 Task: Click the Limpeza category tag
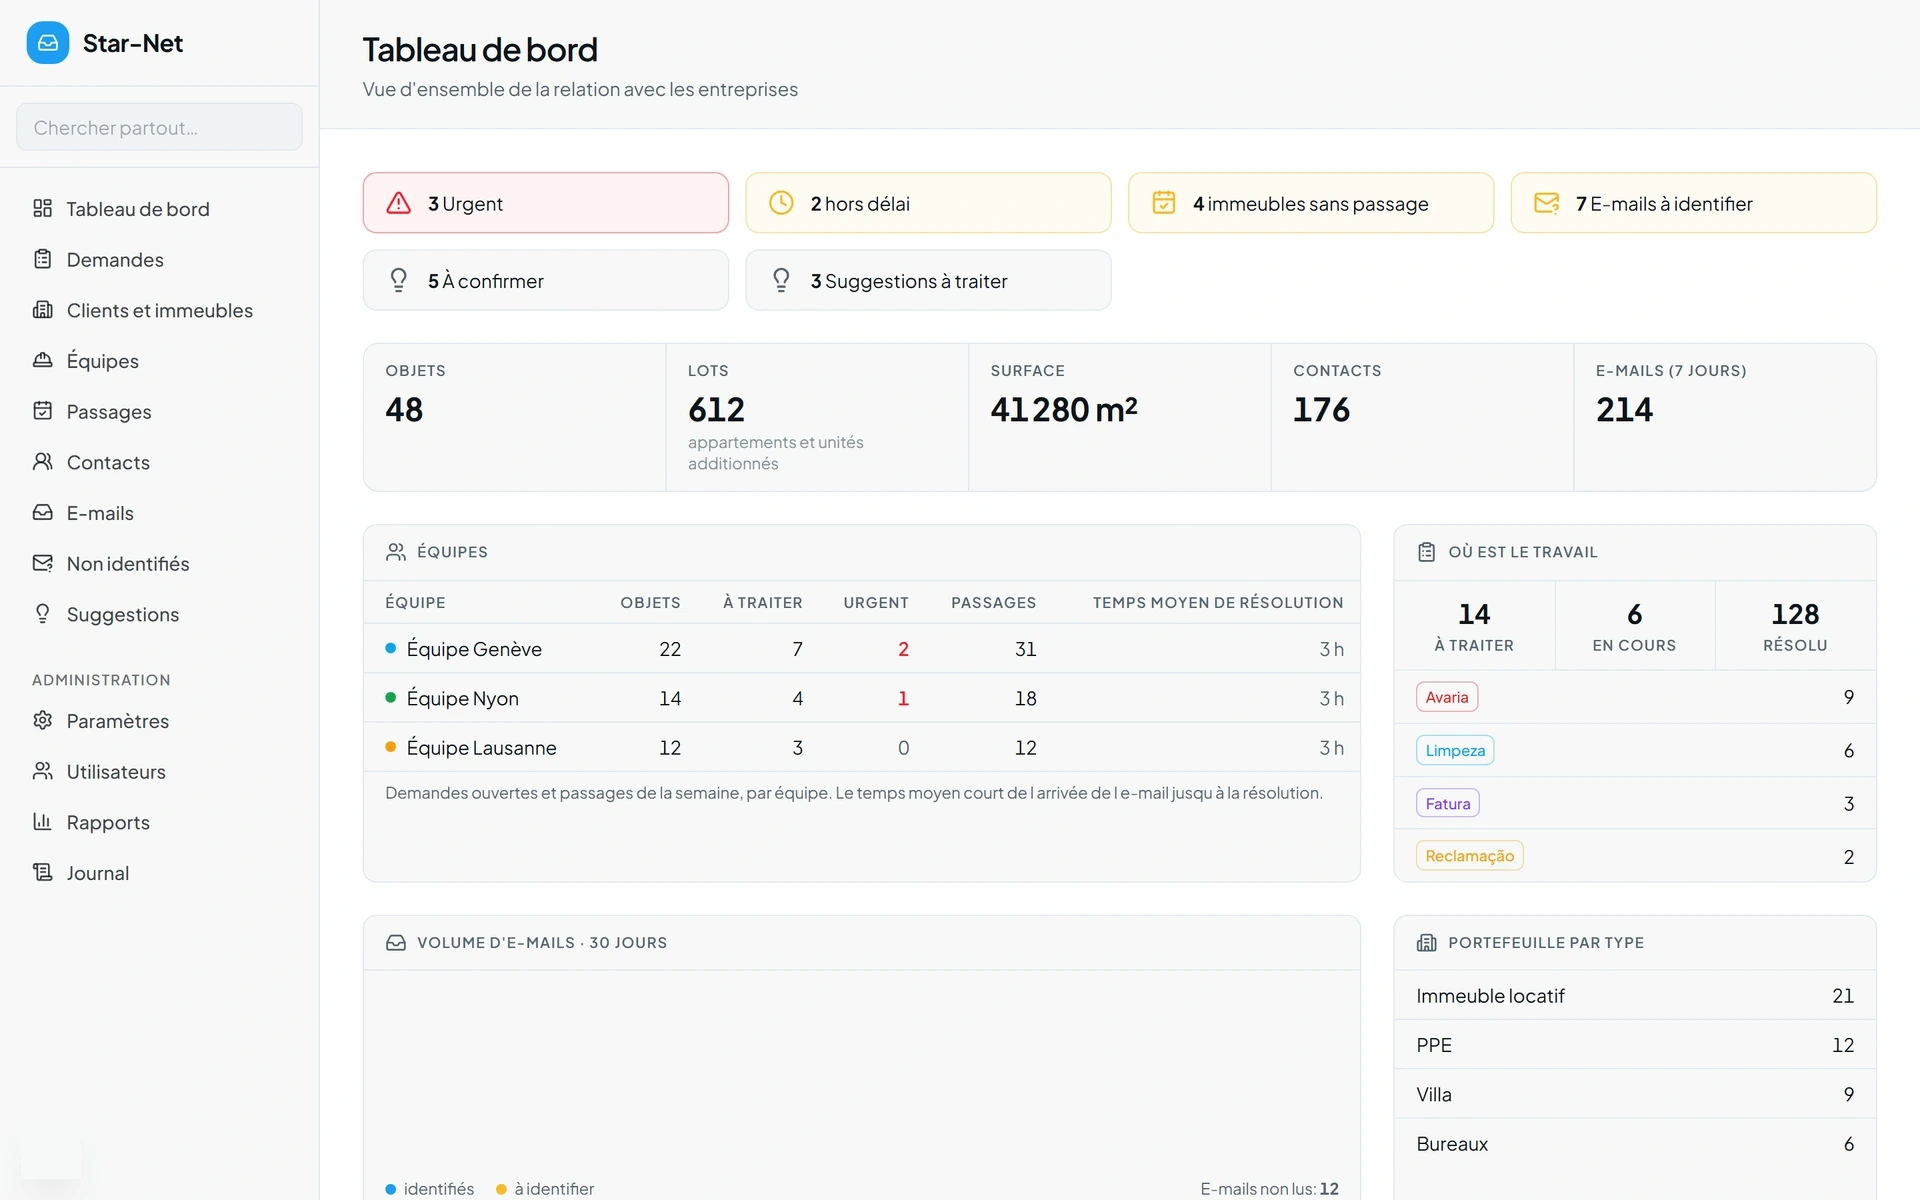click(x=1455, y=750)
